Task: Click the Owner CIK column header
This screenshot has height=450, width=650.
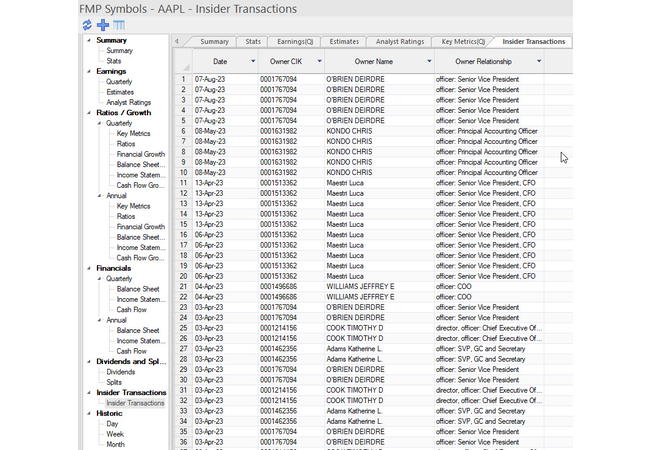Action: pos(286,61)
